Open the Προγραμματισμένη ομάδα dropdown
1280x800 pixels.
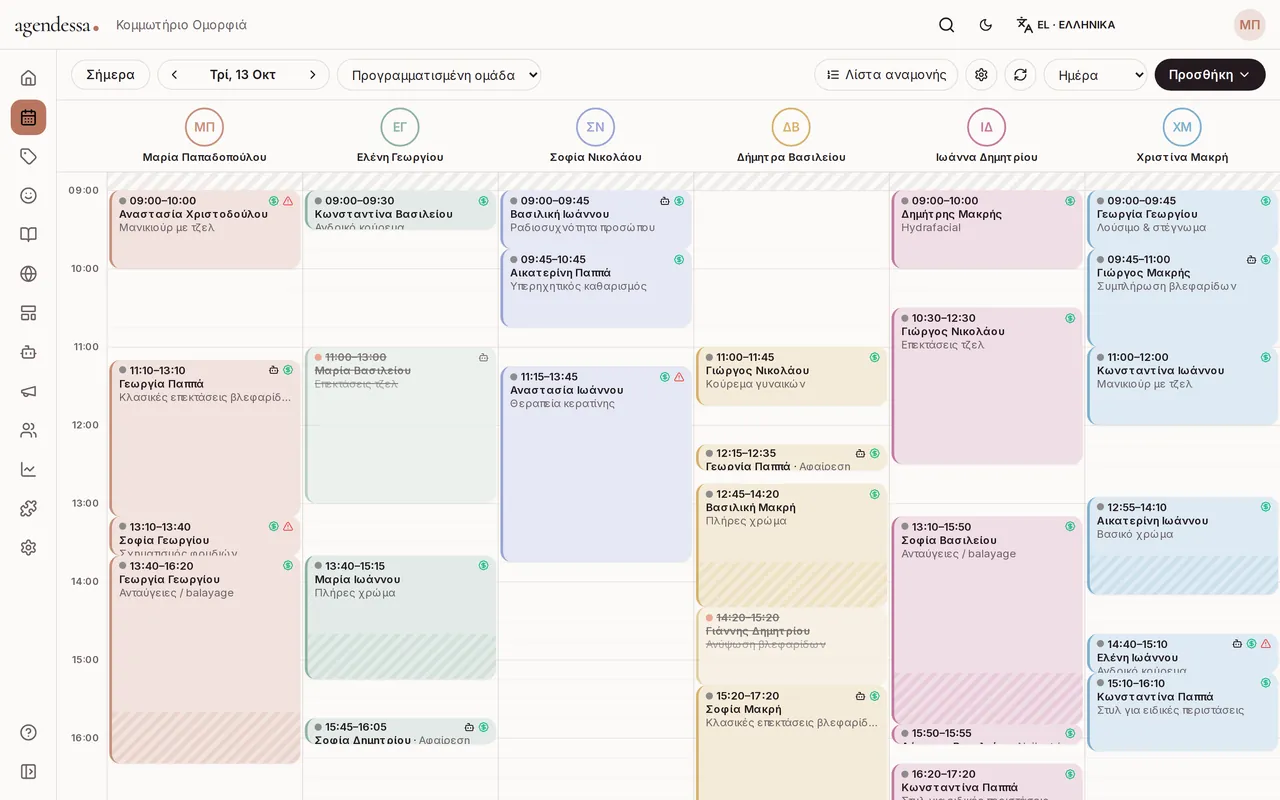[439, 75]
